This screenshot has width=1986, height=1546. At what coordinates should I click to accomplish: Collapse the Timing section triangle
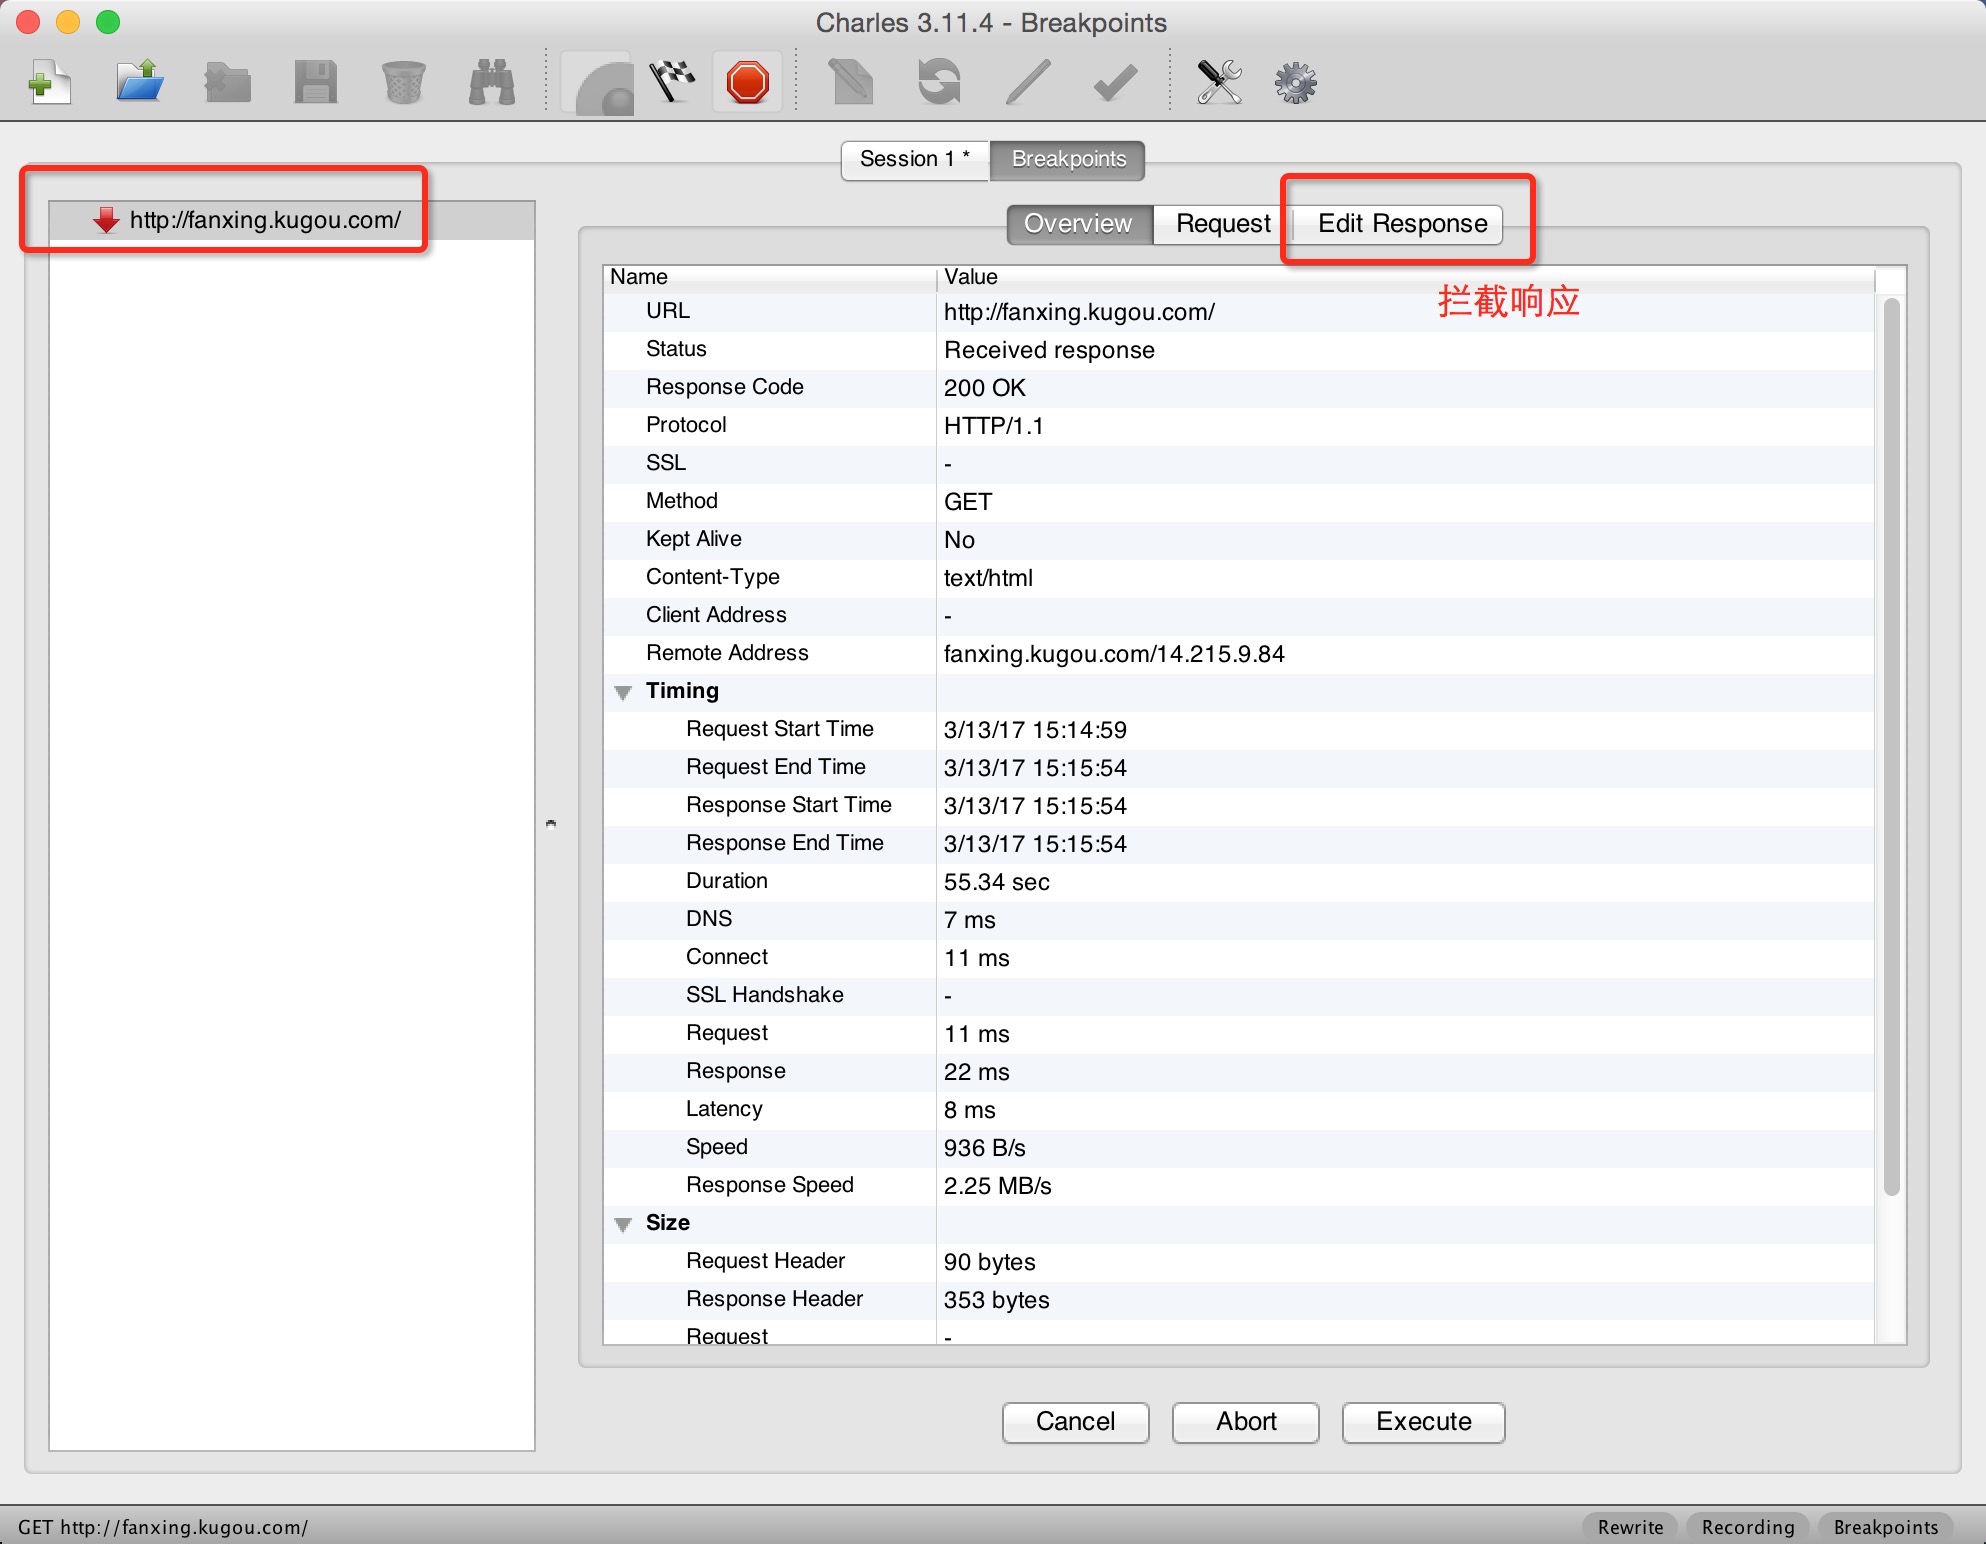click(x=623, y=692)
